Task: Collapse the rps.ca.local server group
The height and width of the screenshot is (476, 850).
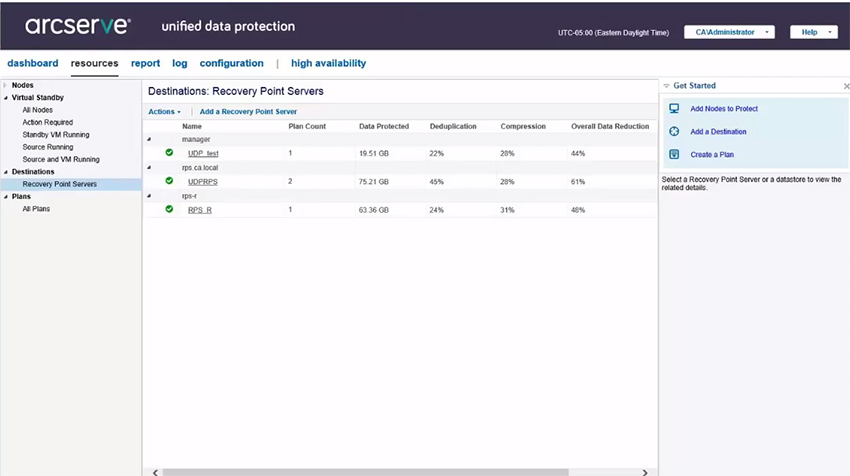Action: pos(149,168)
